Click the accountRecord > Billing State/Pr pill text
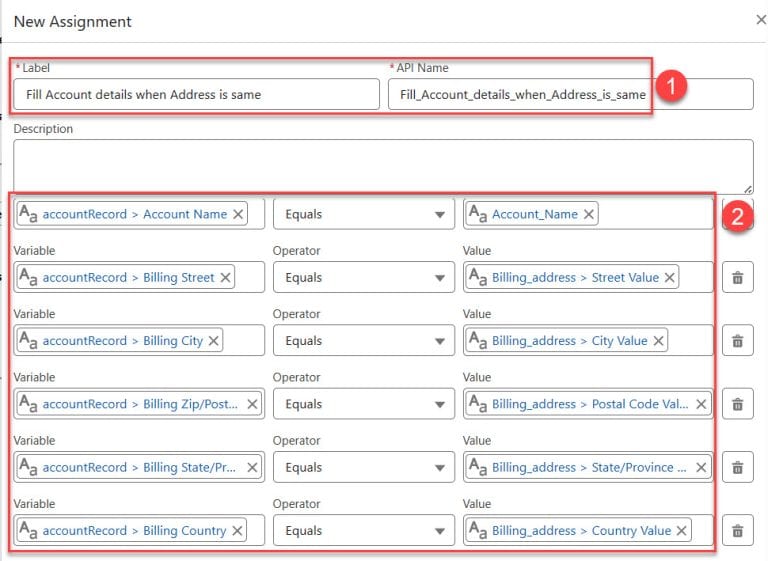Viewport: 768px width, 561px height. point(139,467)
